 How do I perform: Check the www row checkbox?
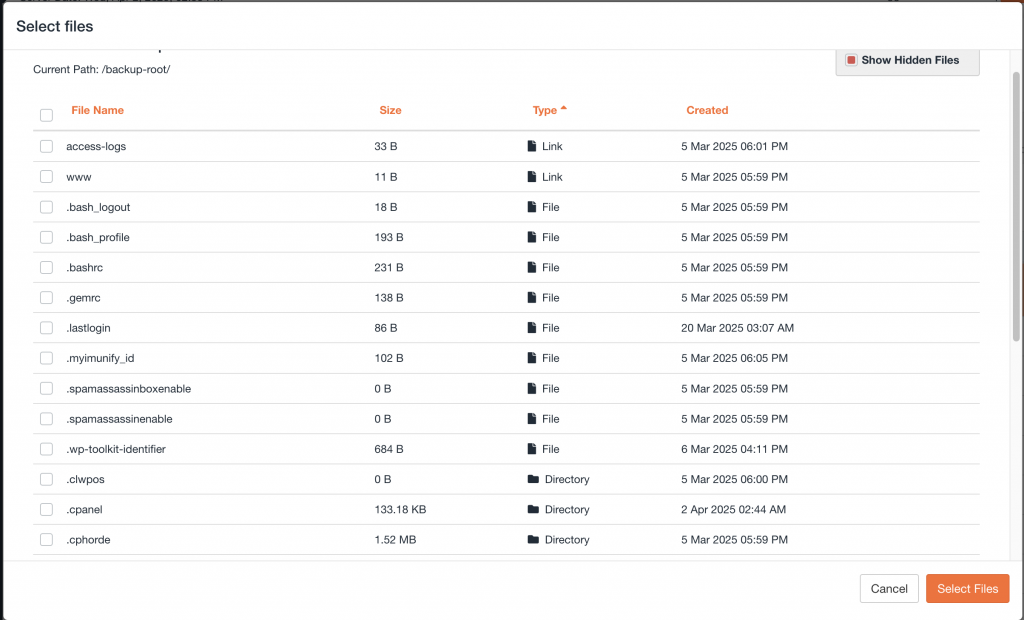46,177
